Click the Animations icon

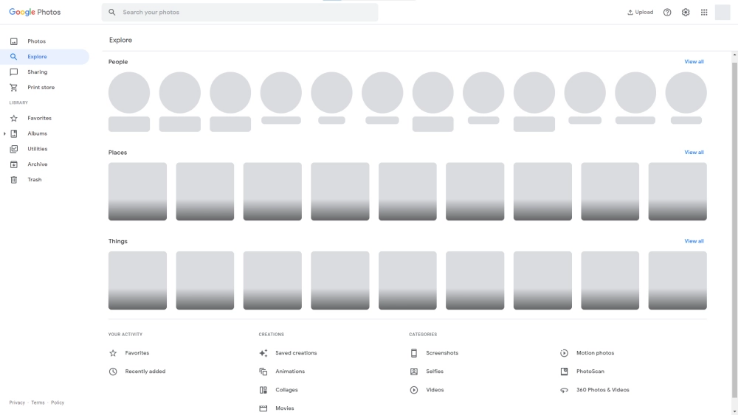pos(263,371)
